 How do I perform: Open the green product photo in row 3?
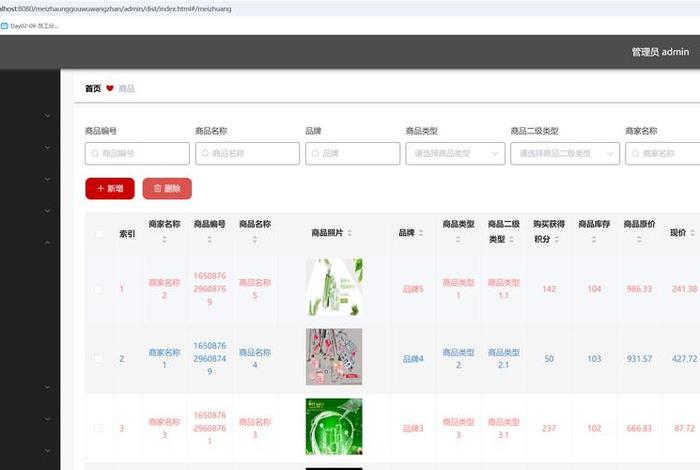pos(334,427)
